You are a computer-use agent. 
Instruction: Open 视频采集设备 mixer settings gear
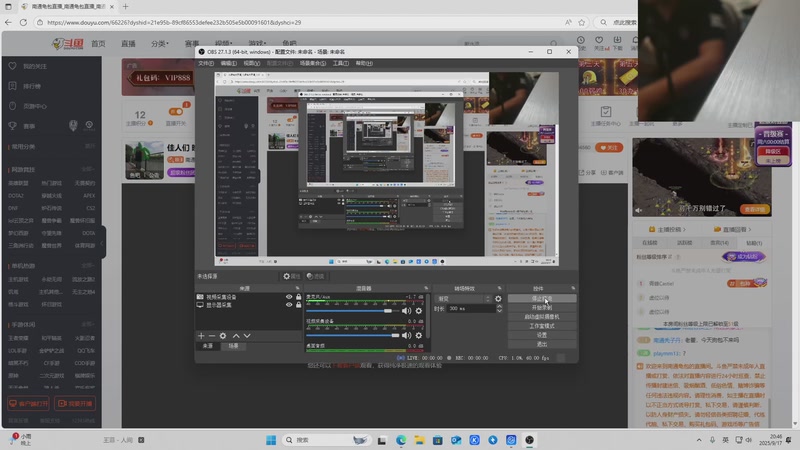coord(419,335)
